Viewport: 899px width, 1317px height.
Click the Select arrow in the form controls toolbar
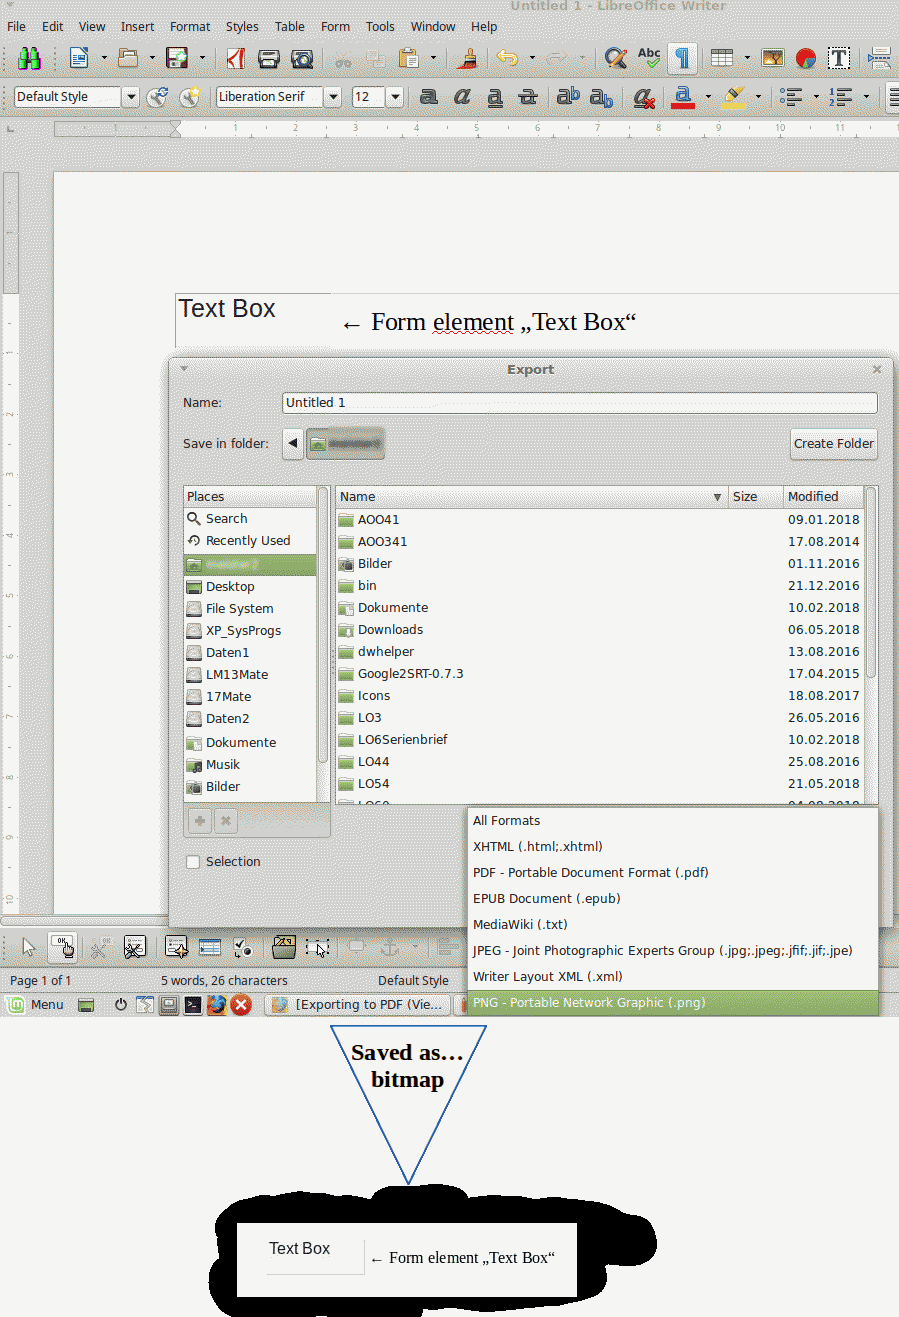click(x=28, y=946)
